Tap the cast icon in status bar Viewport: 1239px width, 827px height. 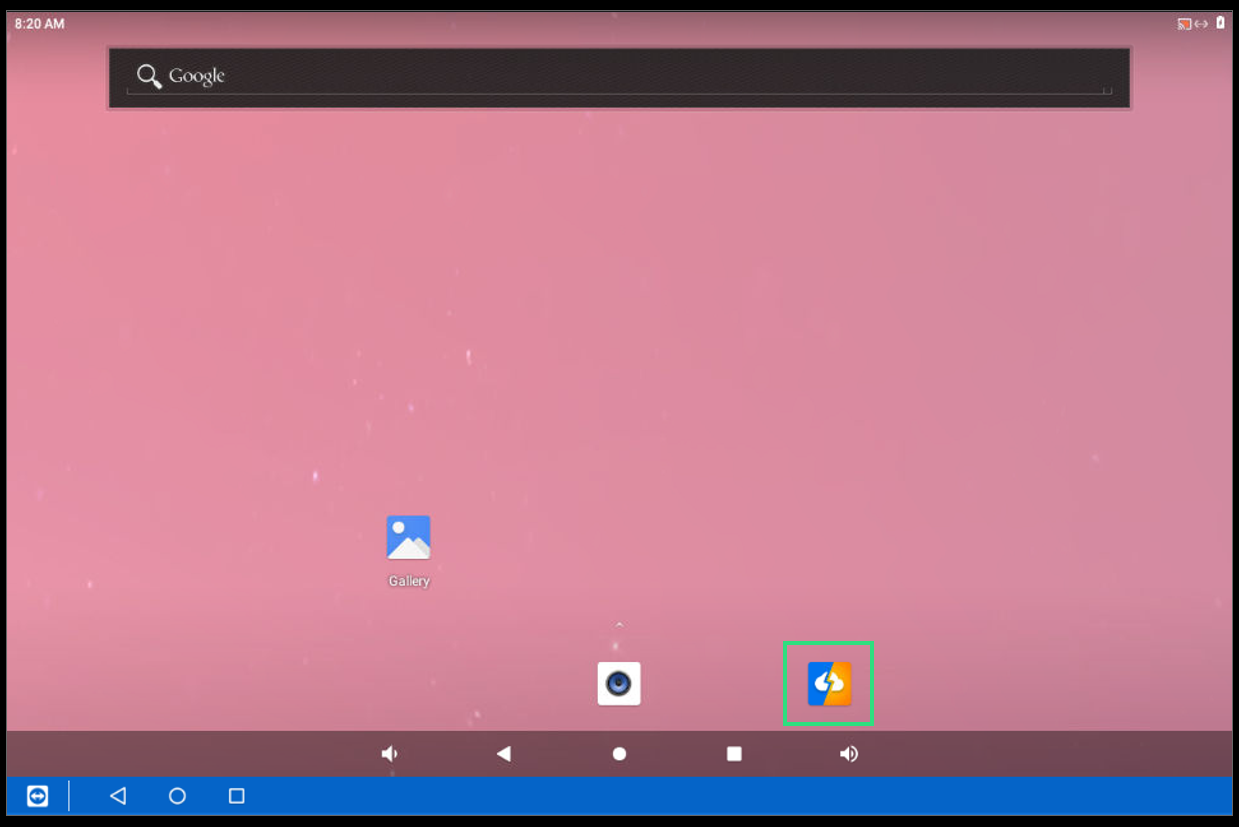[1184, 24]
